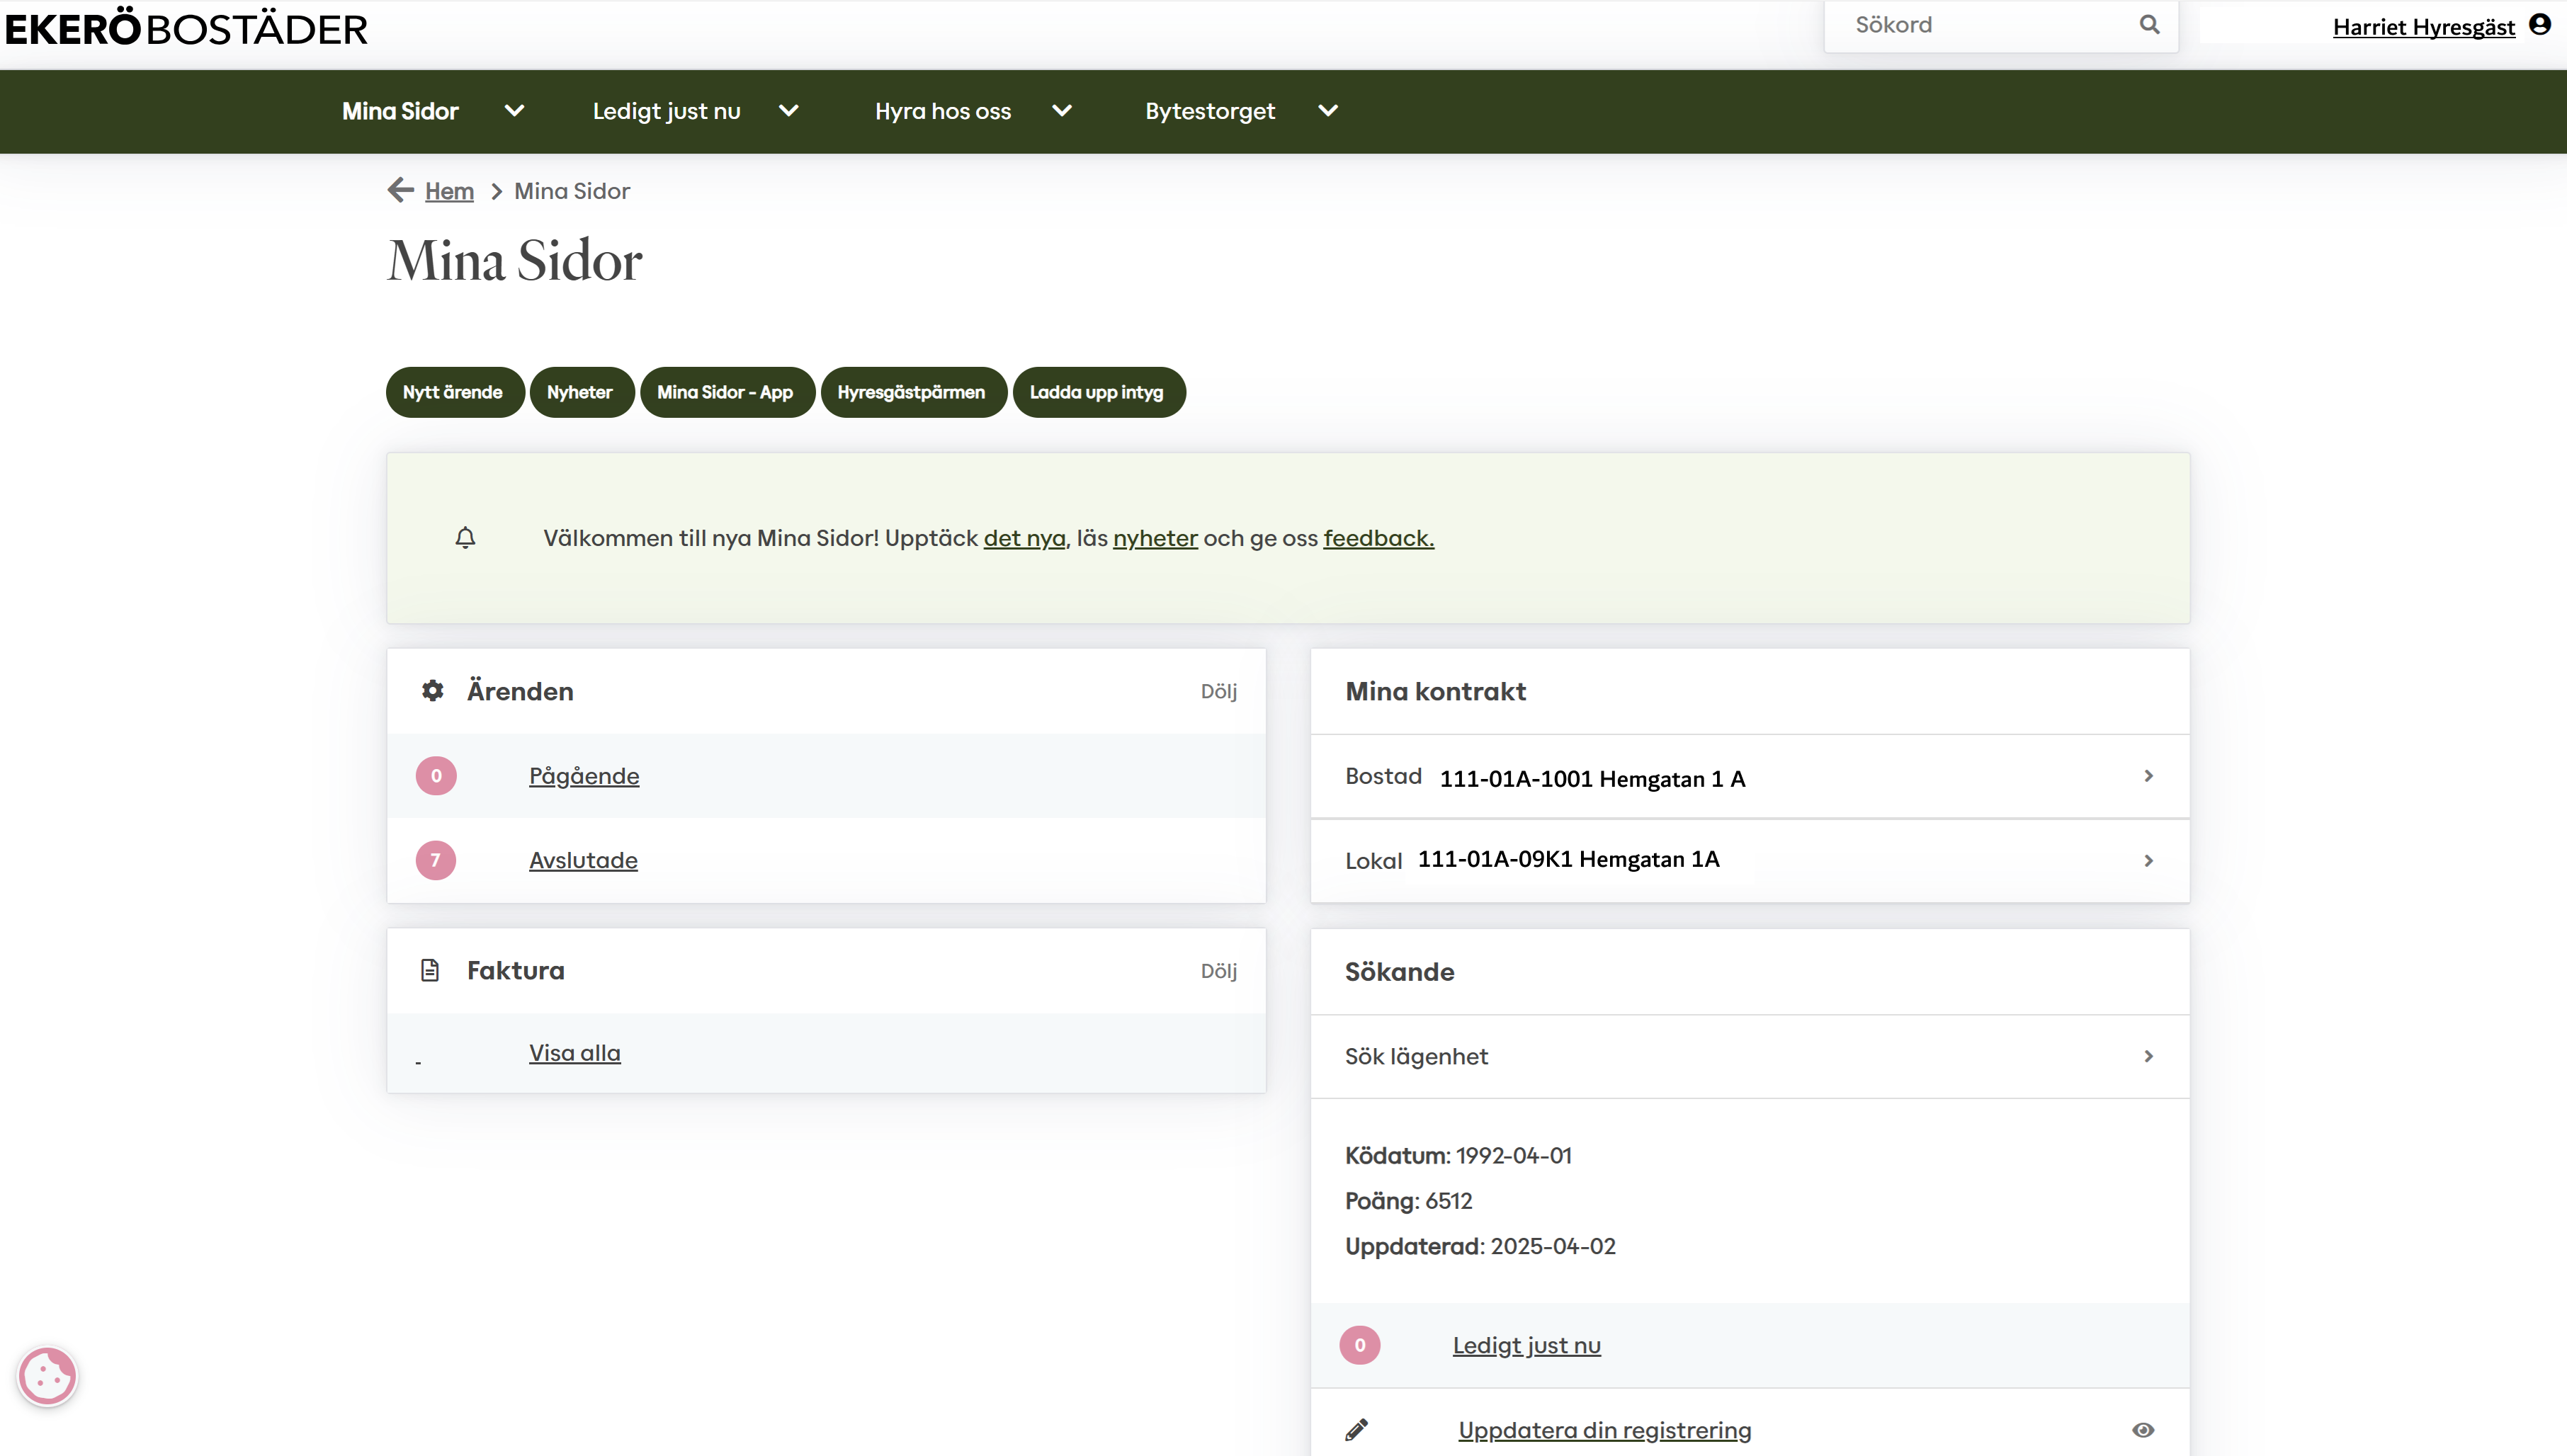Click the Pågående count badge
2567x1456 pixels.
(x=436, y=776)
